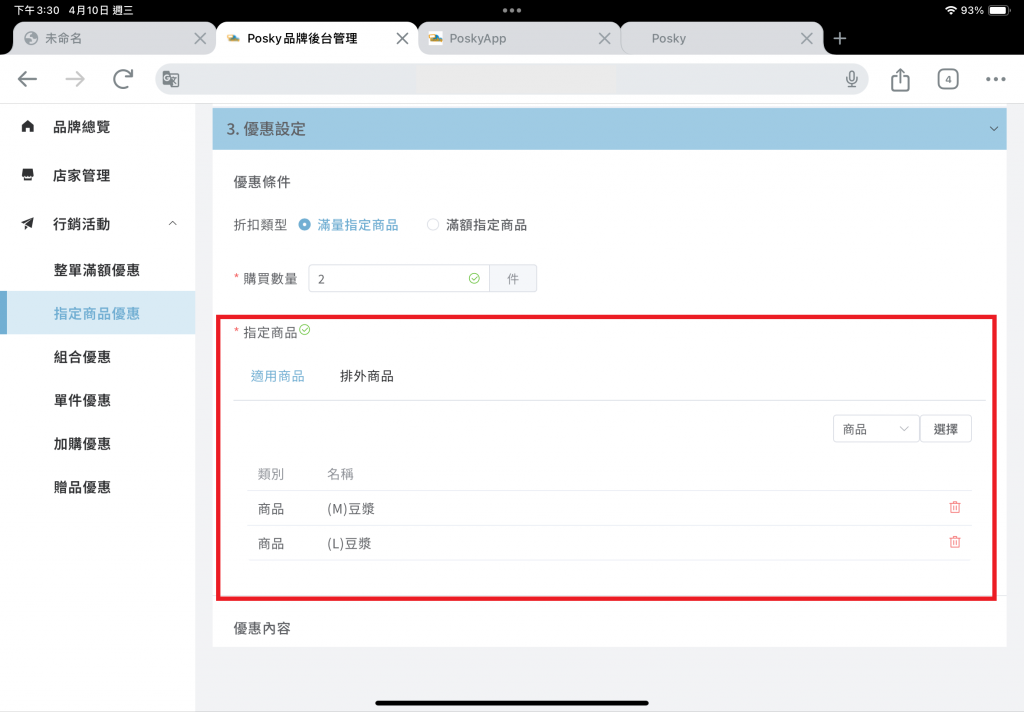Click the (L)豆漿 product name
The height and width of the screenshot is (712, 1024).
click(x=349, y=543)
